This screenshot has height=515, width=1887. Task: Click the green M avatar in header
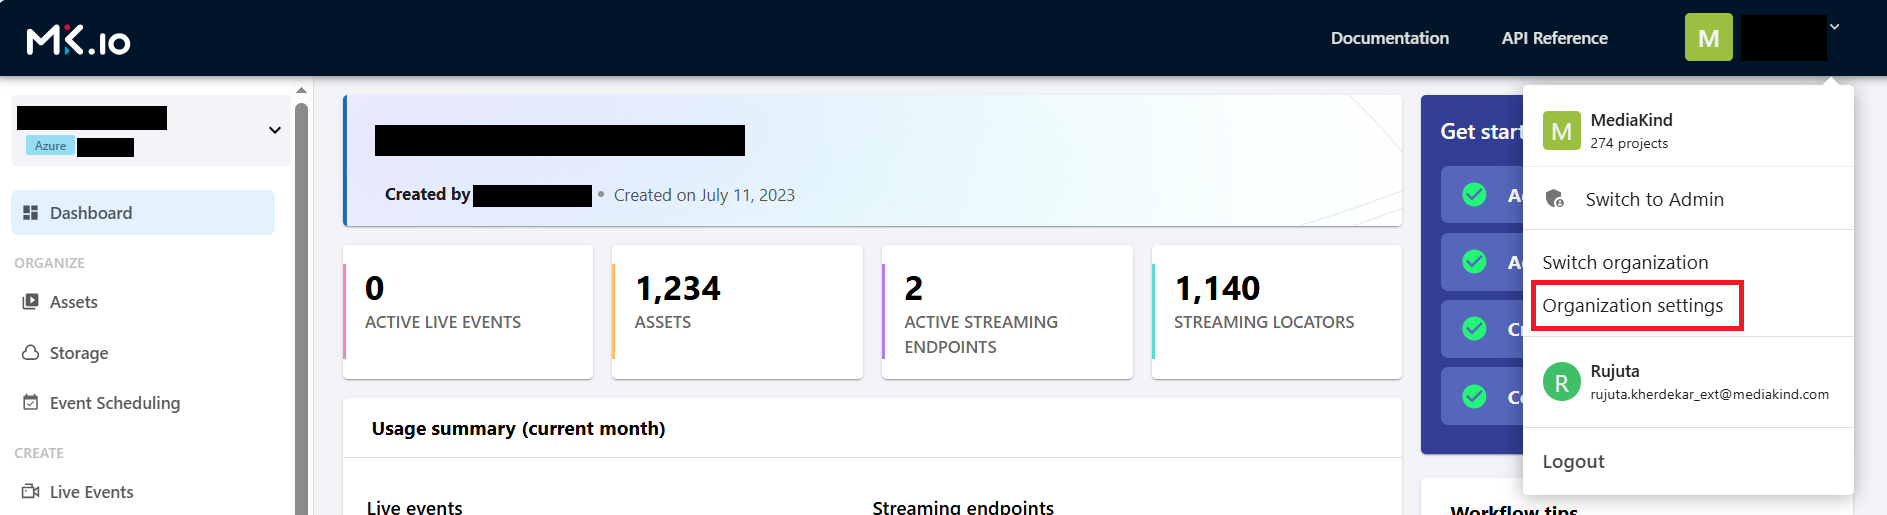[1708, 38]
